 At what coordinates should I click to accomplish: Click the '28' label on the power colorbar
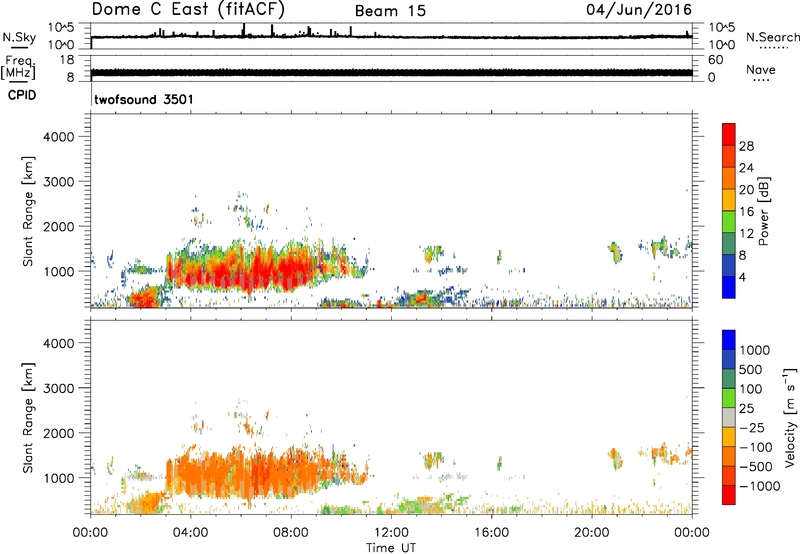pos(746,146)
